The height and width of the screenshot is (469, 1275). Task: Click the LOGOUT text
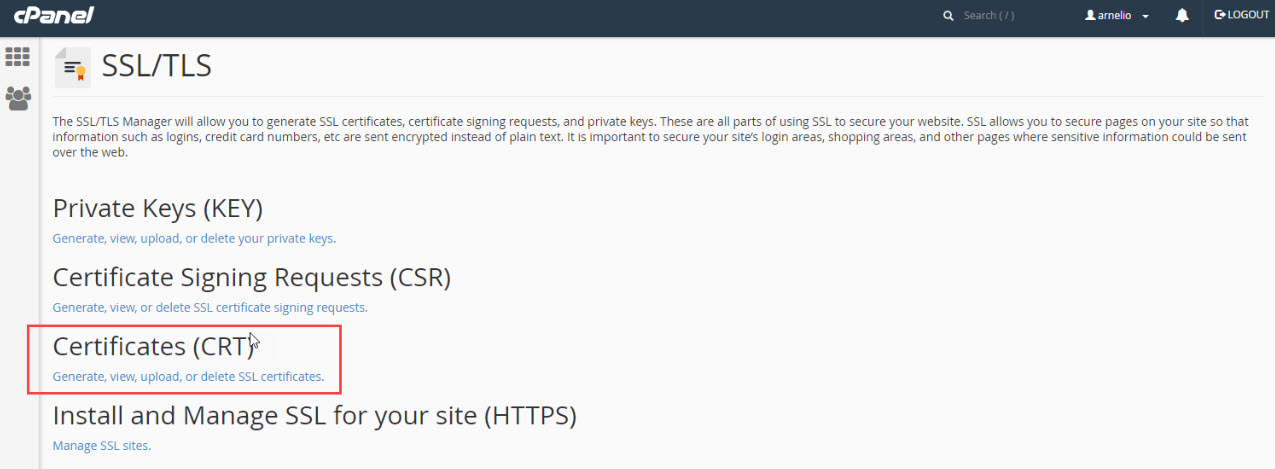click(1248, 15)
